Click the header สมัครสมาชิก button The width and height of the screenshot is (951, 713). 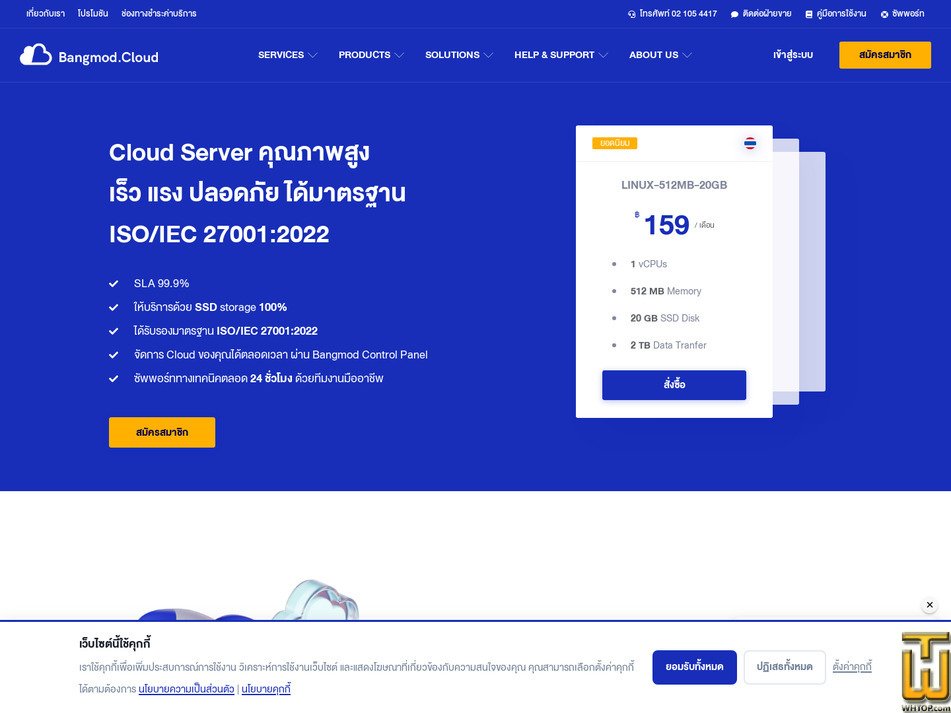[885, 55]
